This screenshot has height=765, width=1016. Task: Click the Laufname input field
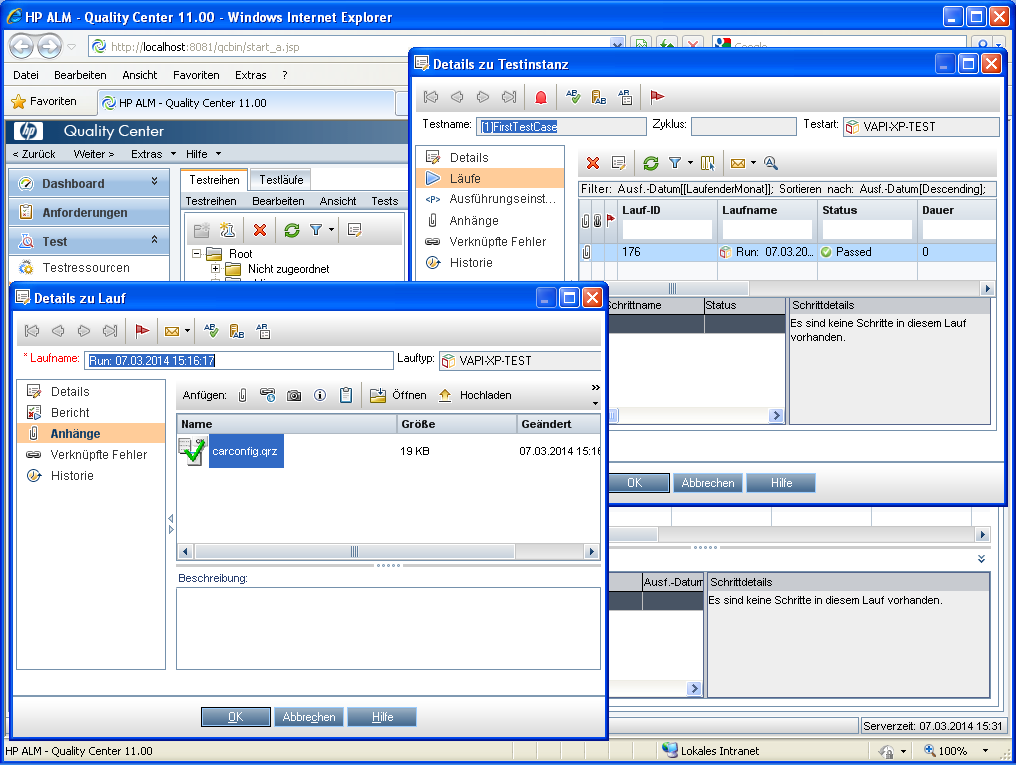point(238,361)
